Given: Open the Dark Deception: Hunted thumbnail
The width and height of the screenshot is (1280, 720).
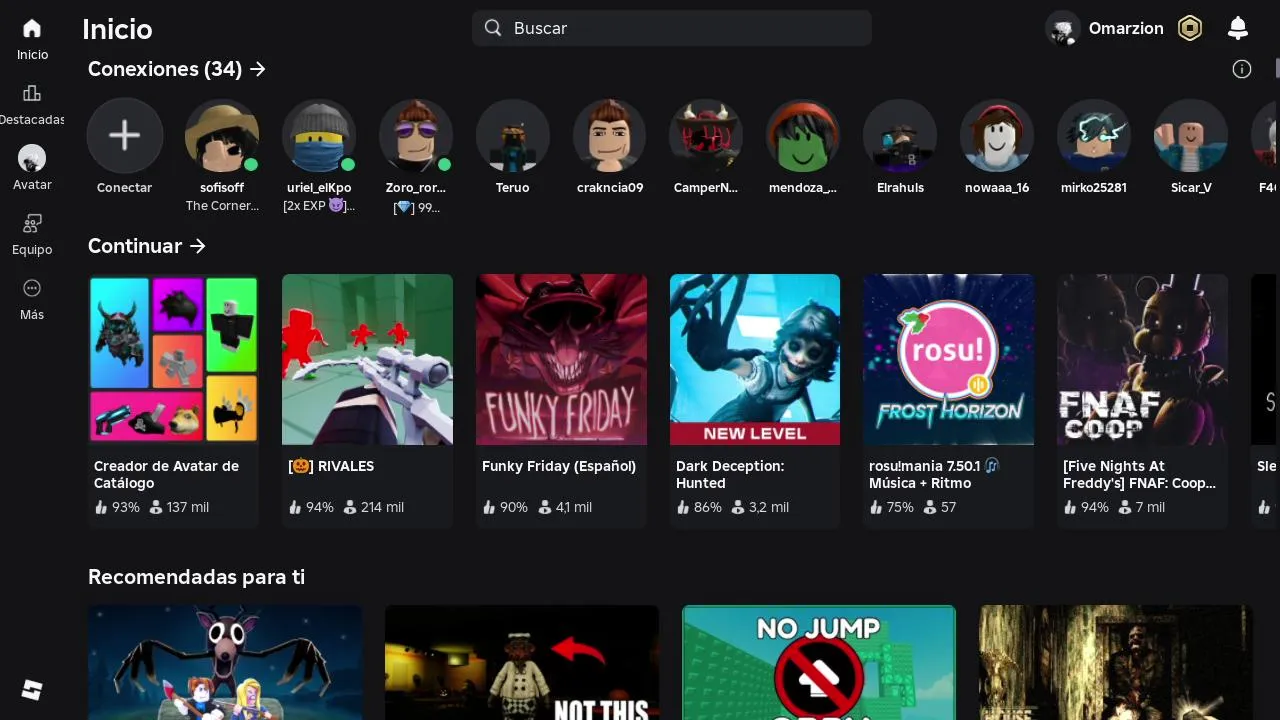Looking at the screenshot, I should [755, 360].
